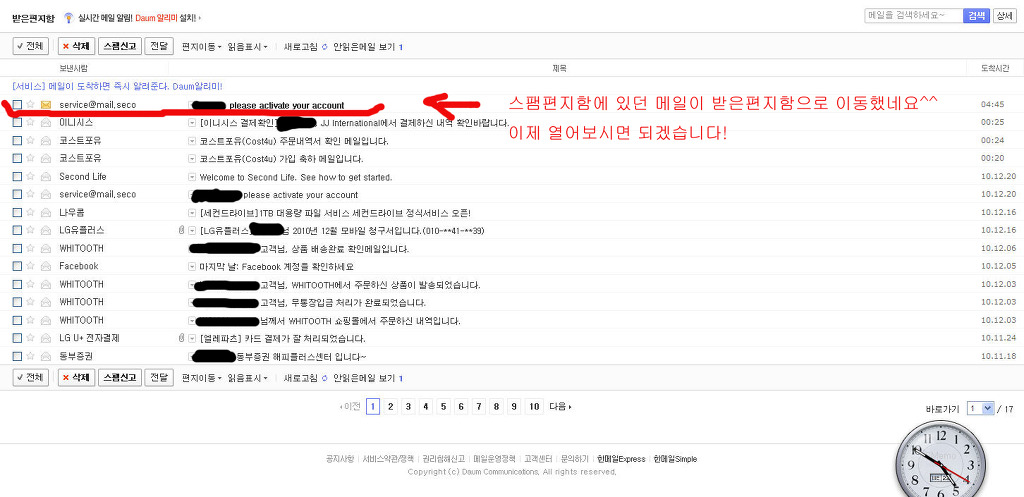
Task: Click envelope icon on 동부증권 row
Action: (x=46, y=357)
